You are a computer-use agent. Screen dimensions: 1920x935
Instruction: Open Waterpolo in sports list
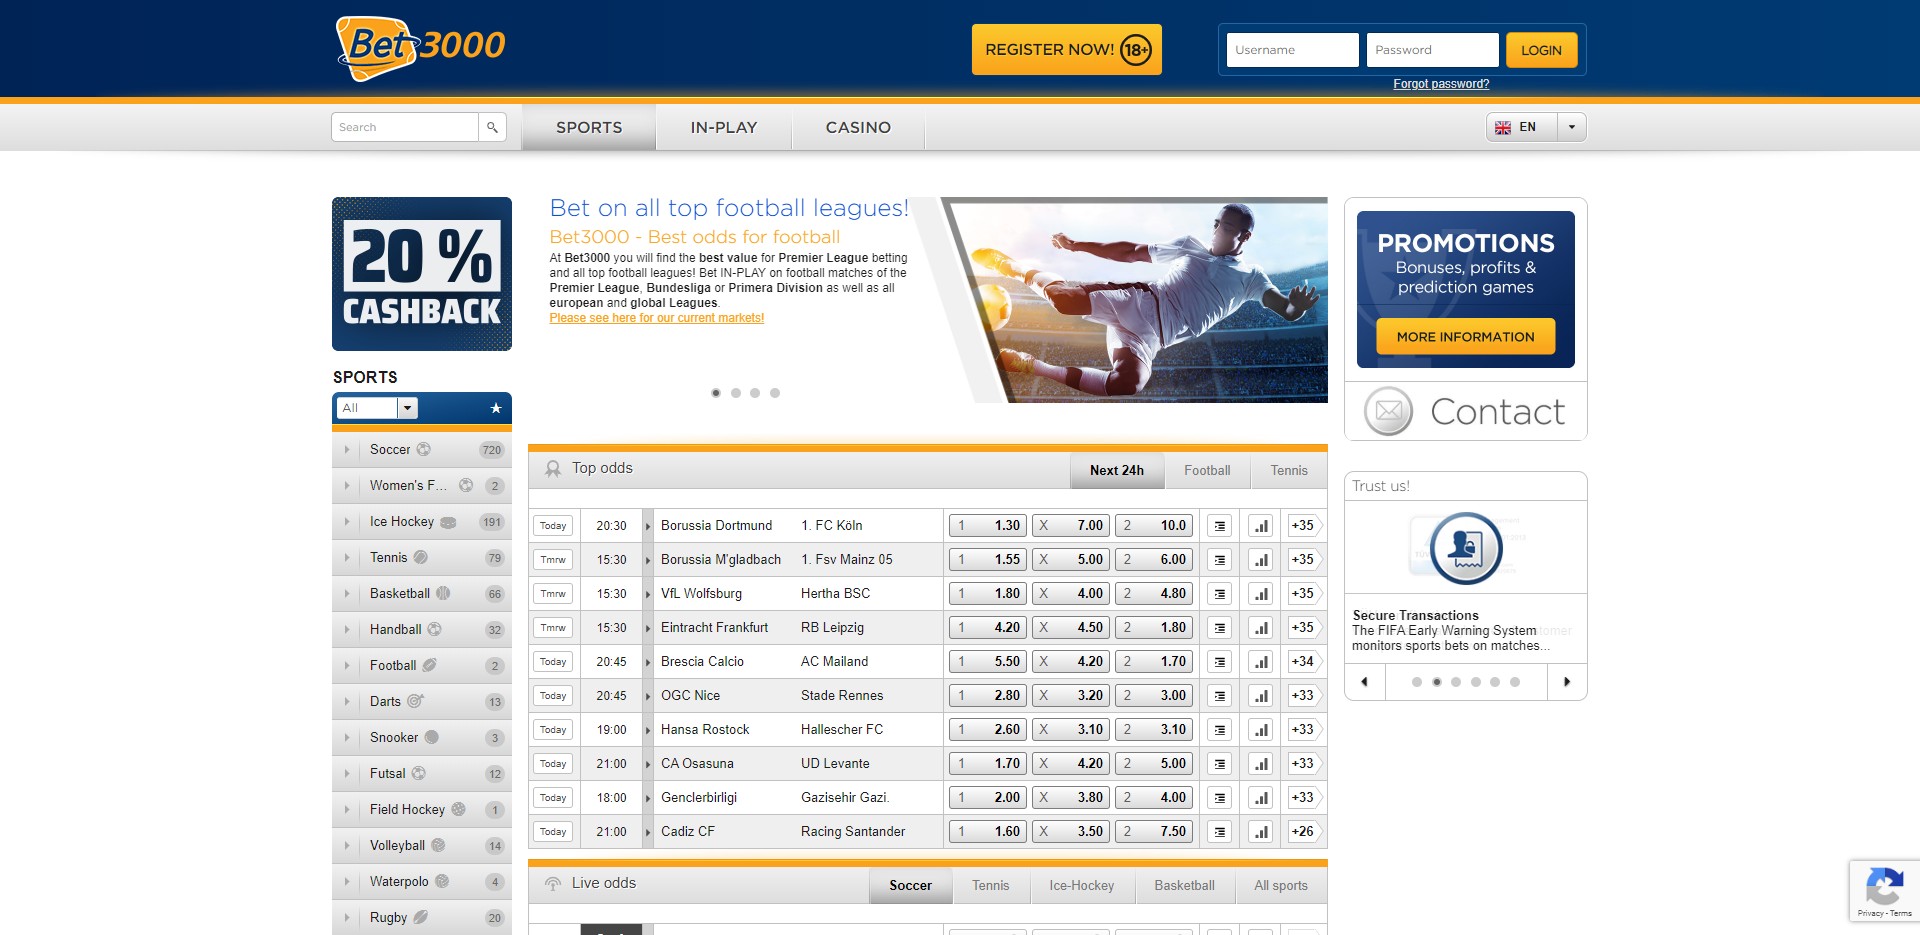click(422, 882)
